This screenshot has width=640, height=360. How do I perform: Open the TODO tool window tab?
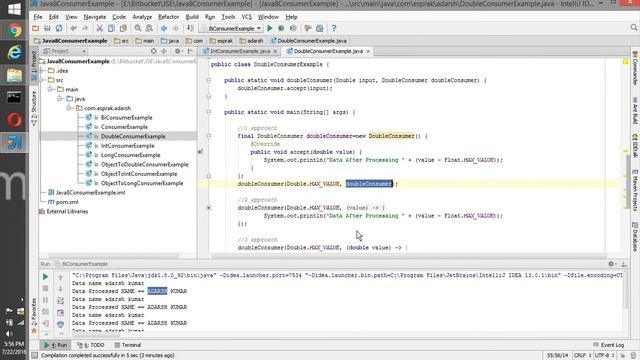pyautogui.click(x=91, y=345)
